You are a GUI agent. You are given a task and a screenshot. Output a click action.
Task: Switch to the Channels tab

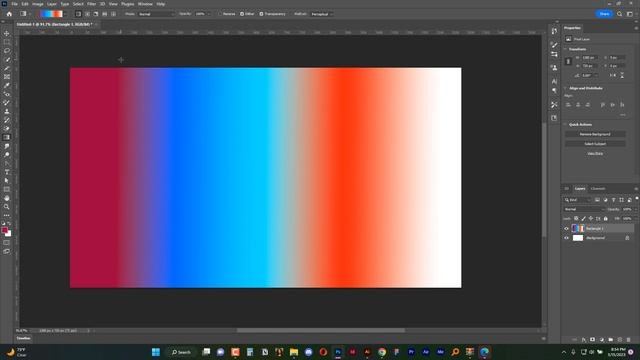598,189
